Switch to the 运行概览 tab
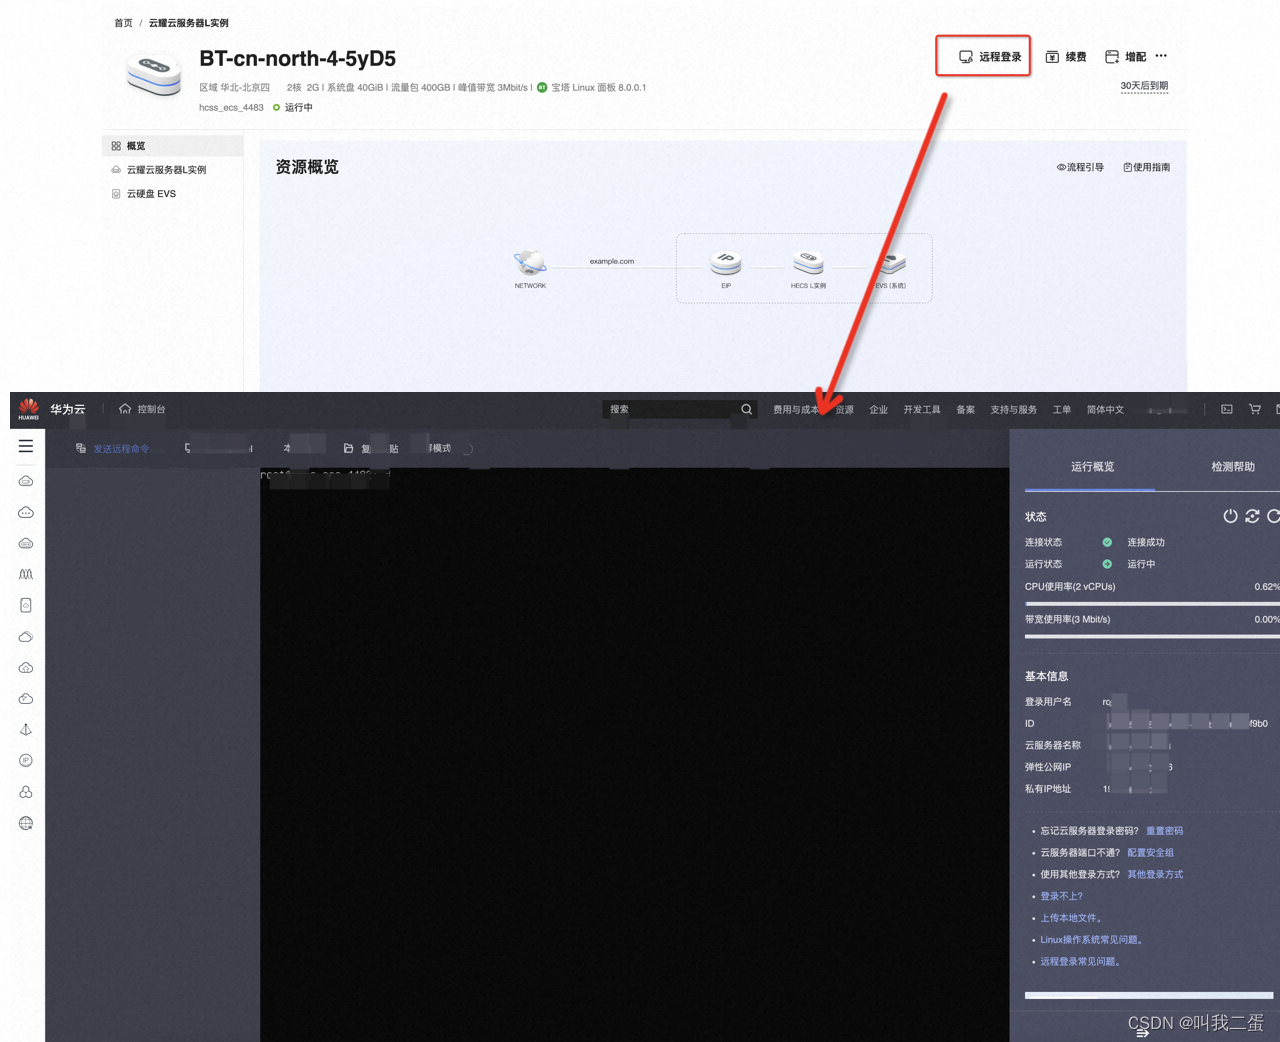Viewport: 1280px width, 1042px height. point(1092,467)
